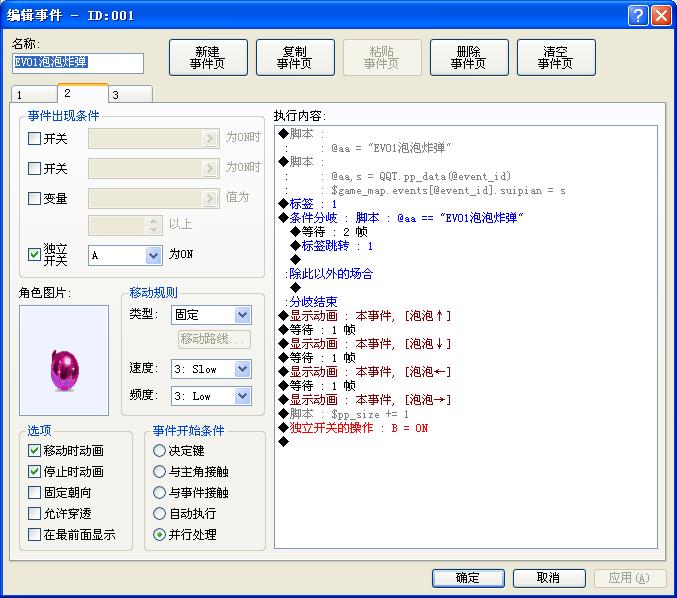This screenshot has height=598, width=677.
Task: Select the 自动执行 trigger radio button
Action: 159,514
